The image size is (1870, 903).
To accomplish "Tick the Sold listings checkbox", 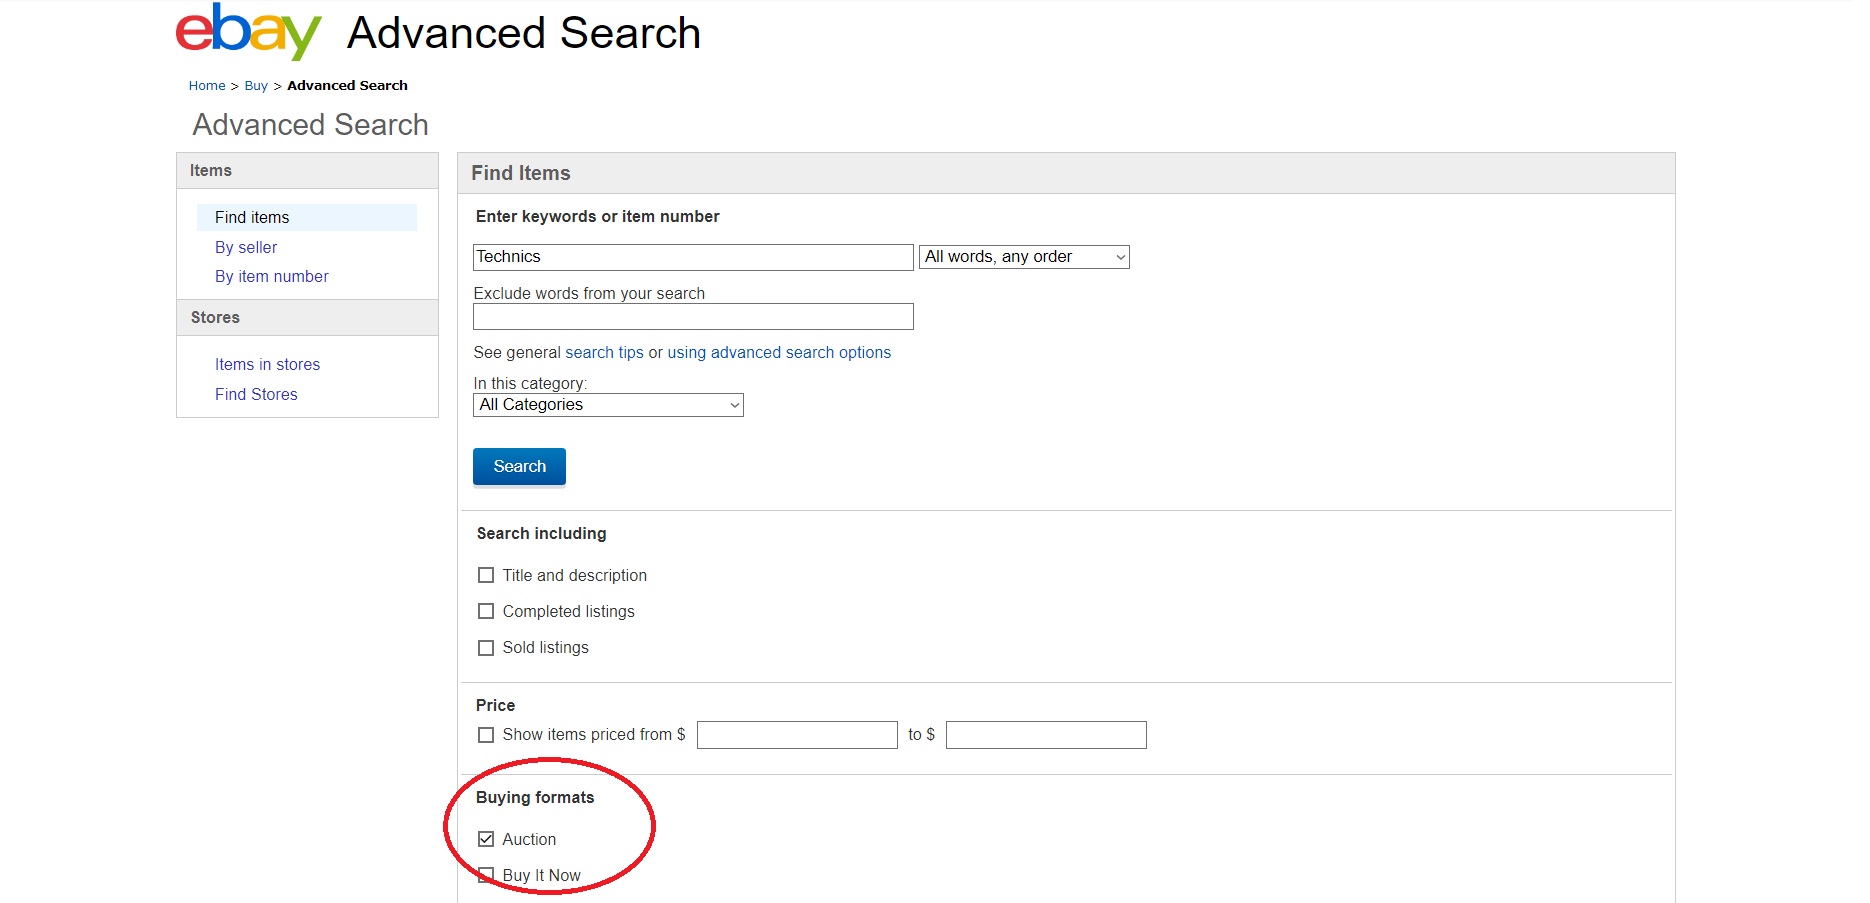I will pyautogui.click(x=486, y=648).
